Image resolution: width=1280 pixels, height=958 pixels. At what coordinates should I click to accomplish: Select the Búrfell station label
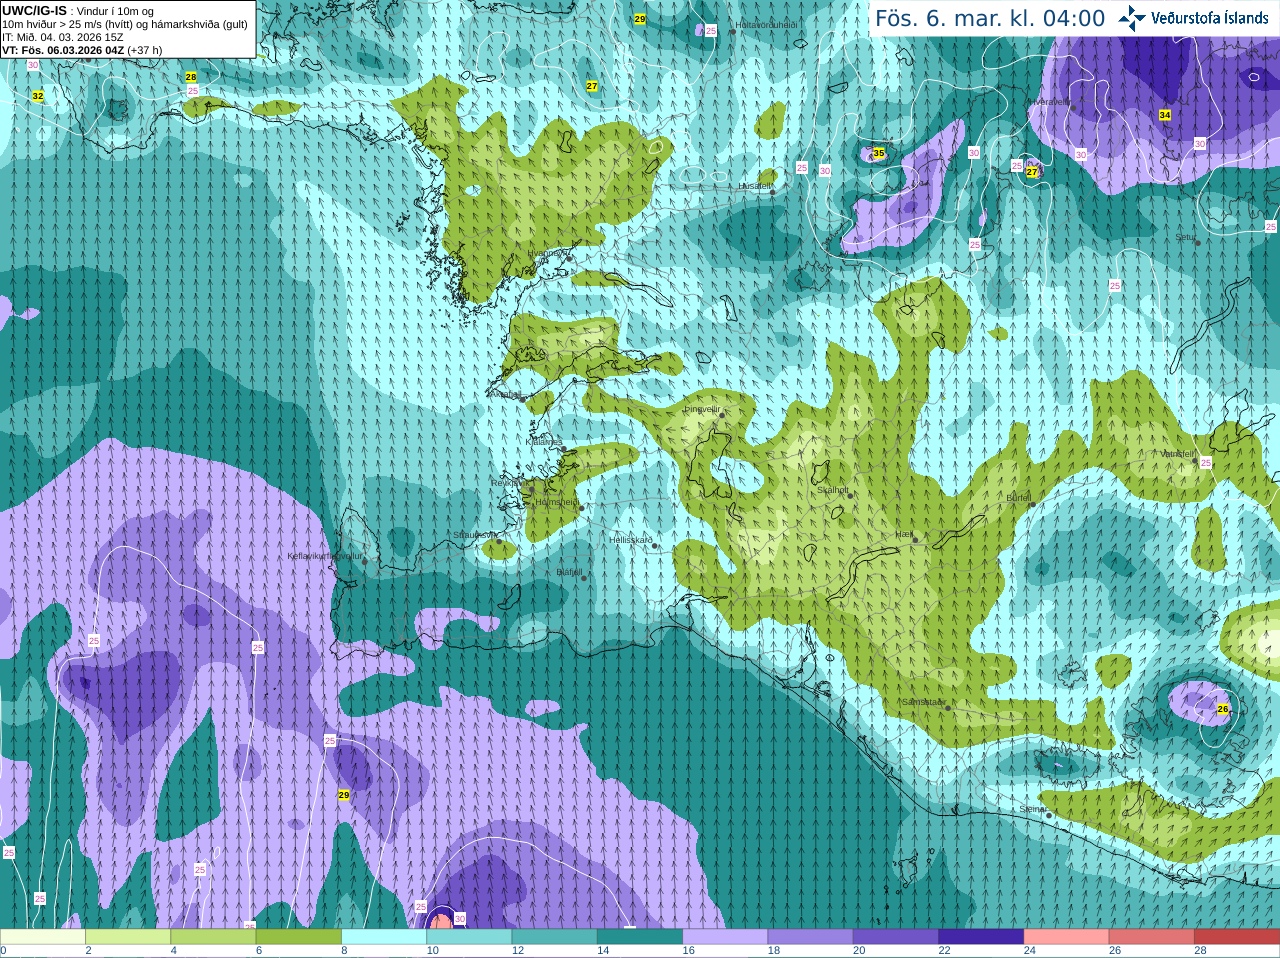tap(1019, 497)
